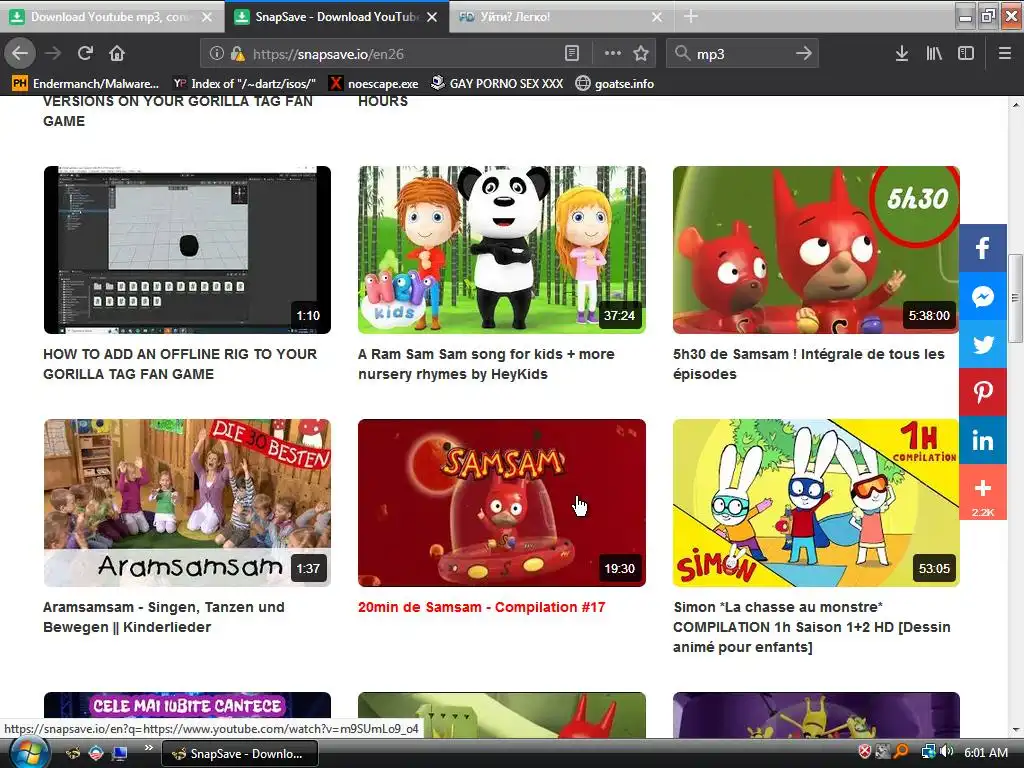Open new tab with plus button
The width and height of the screenshot is (1024, 768).
(x=691, y=16)
